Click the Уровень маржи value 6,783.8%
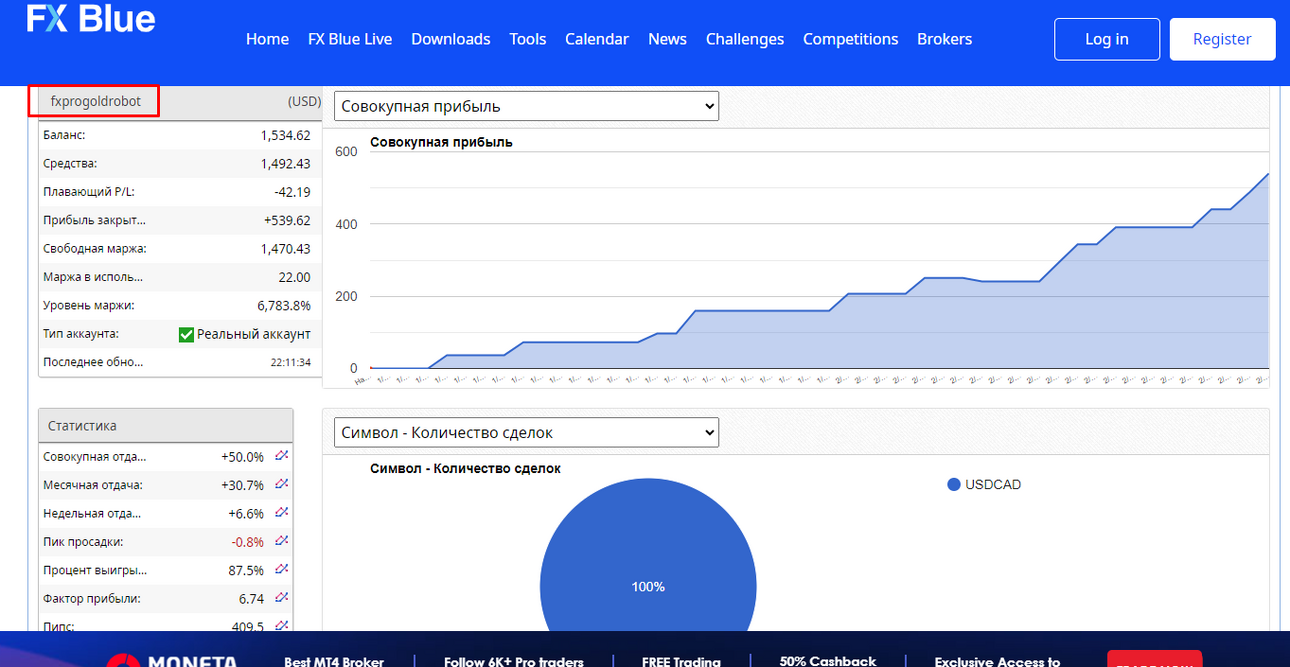1290x667 pixels. coord(284,305)
